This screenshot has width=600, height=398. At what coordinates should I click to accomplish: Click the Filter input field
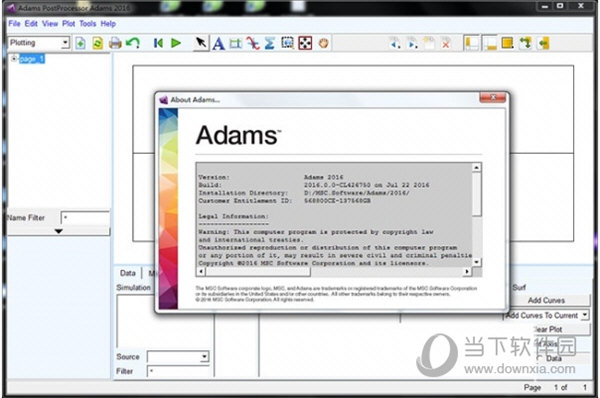click(x=178, y=371)
